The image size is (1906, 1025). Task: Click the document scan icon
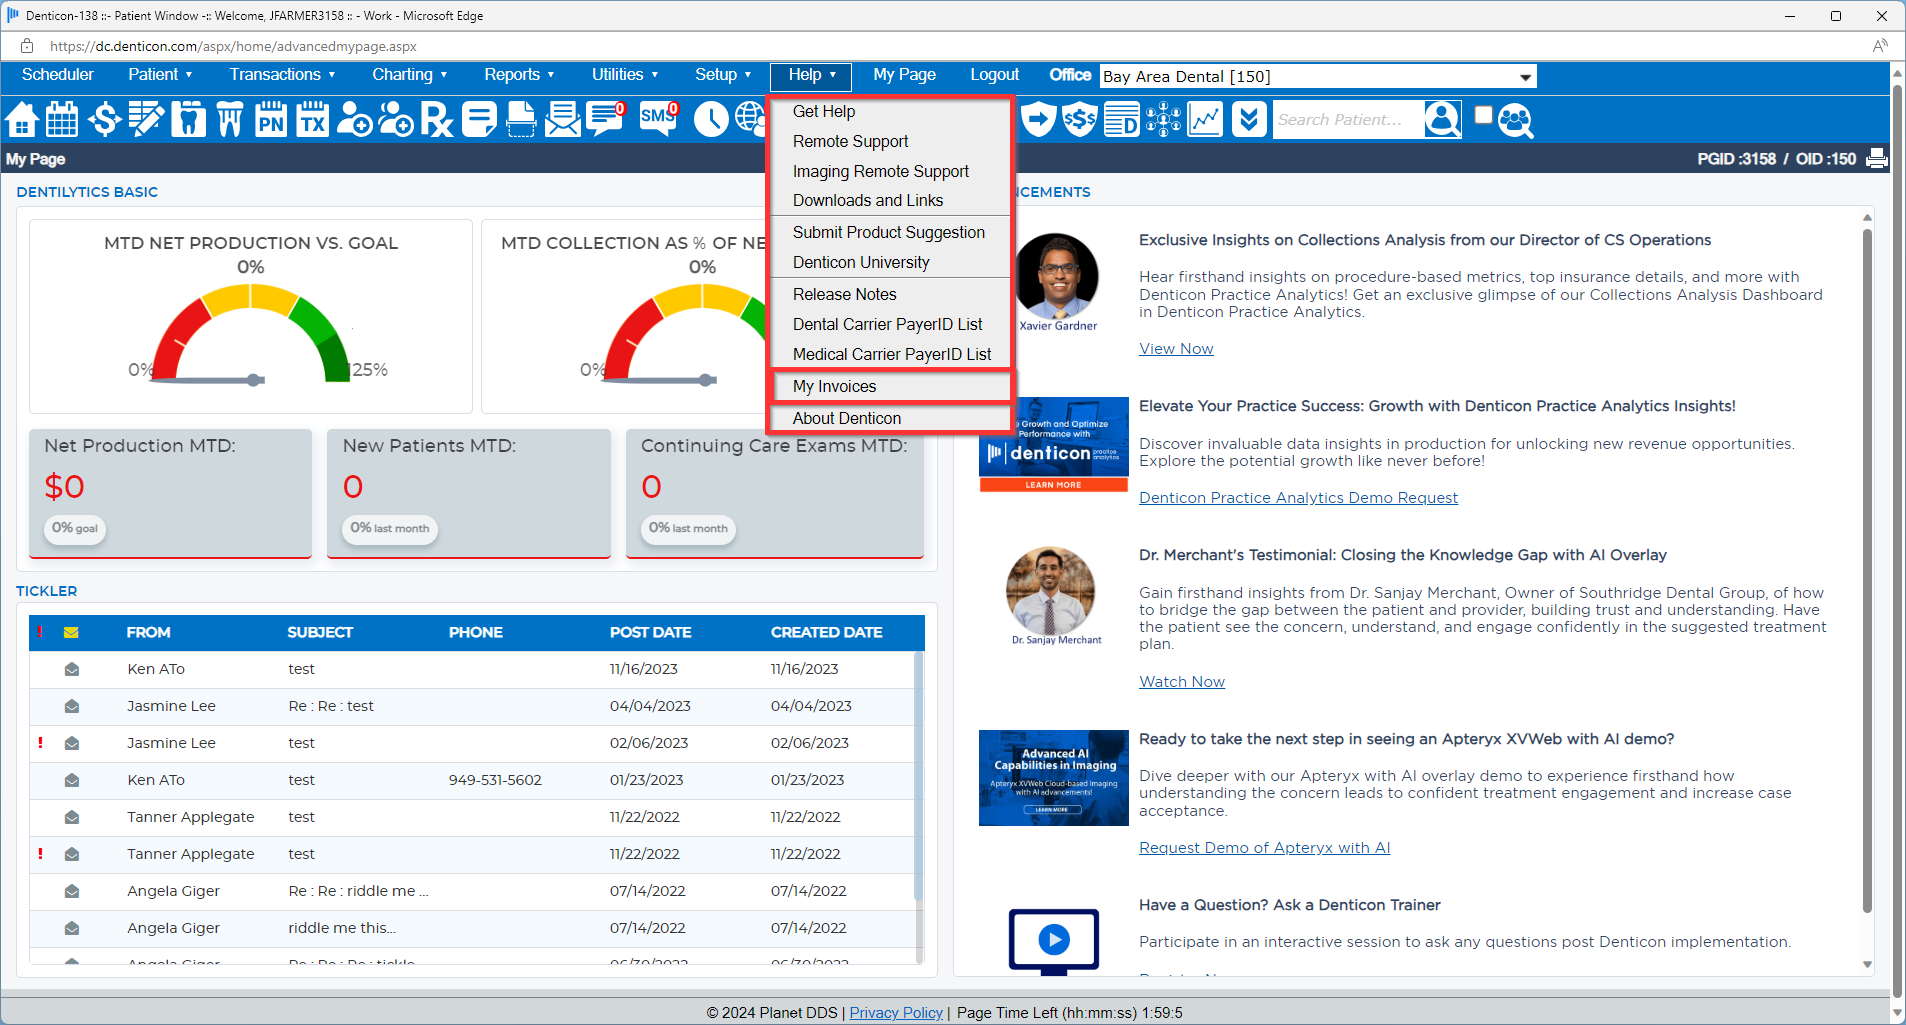(521, 120)
